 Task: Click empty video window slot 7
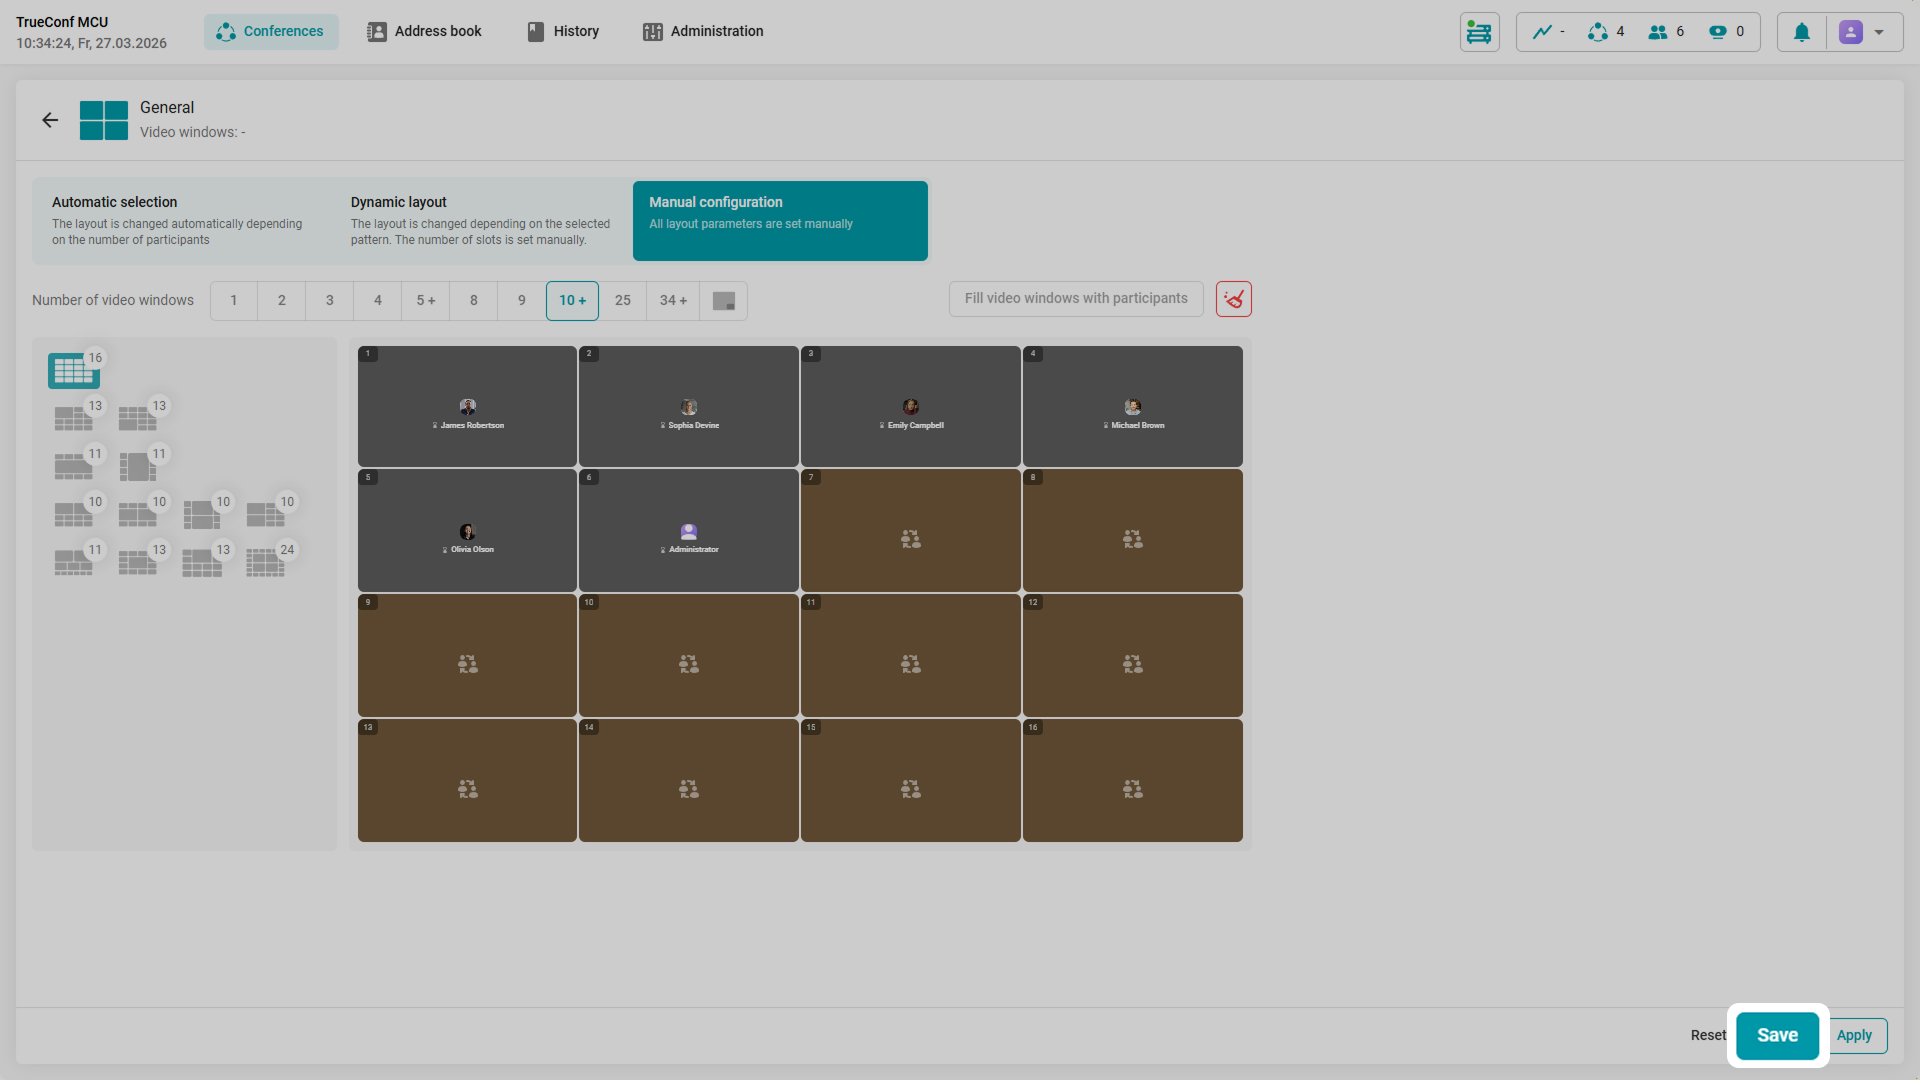(910, 531)
